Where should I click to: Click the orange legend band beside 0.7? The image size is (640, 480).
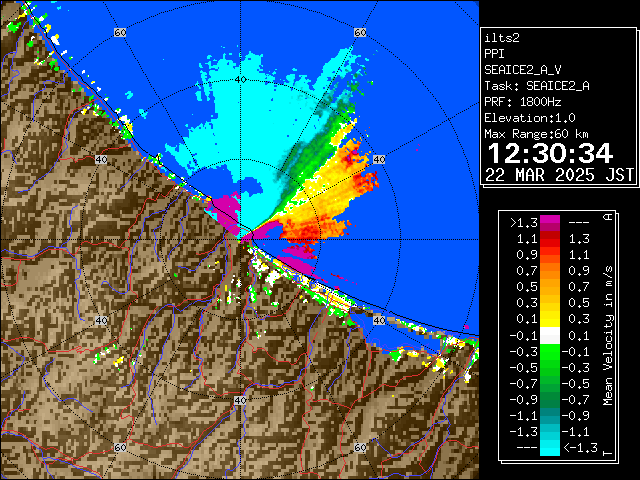(x=550, y=271)
